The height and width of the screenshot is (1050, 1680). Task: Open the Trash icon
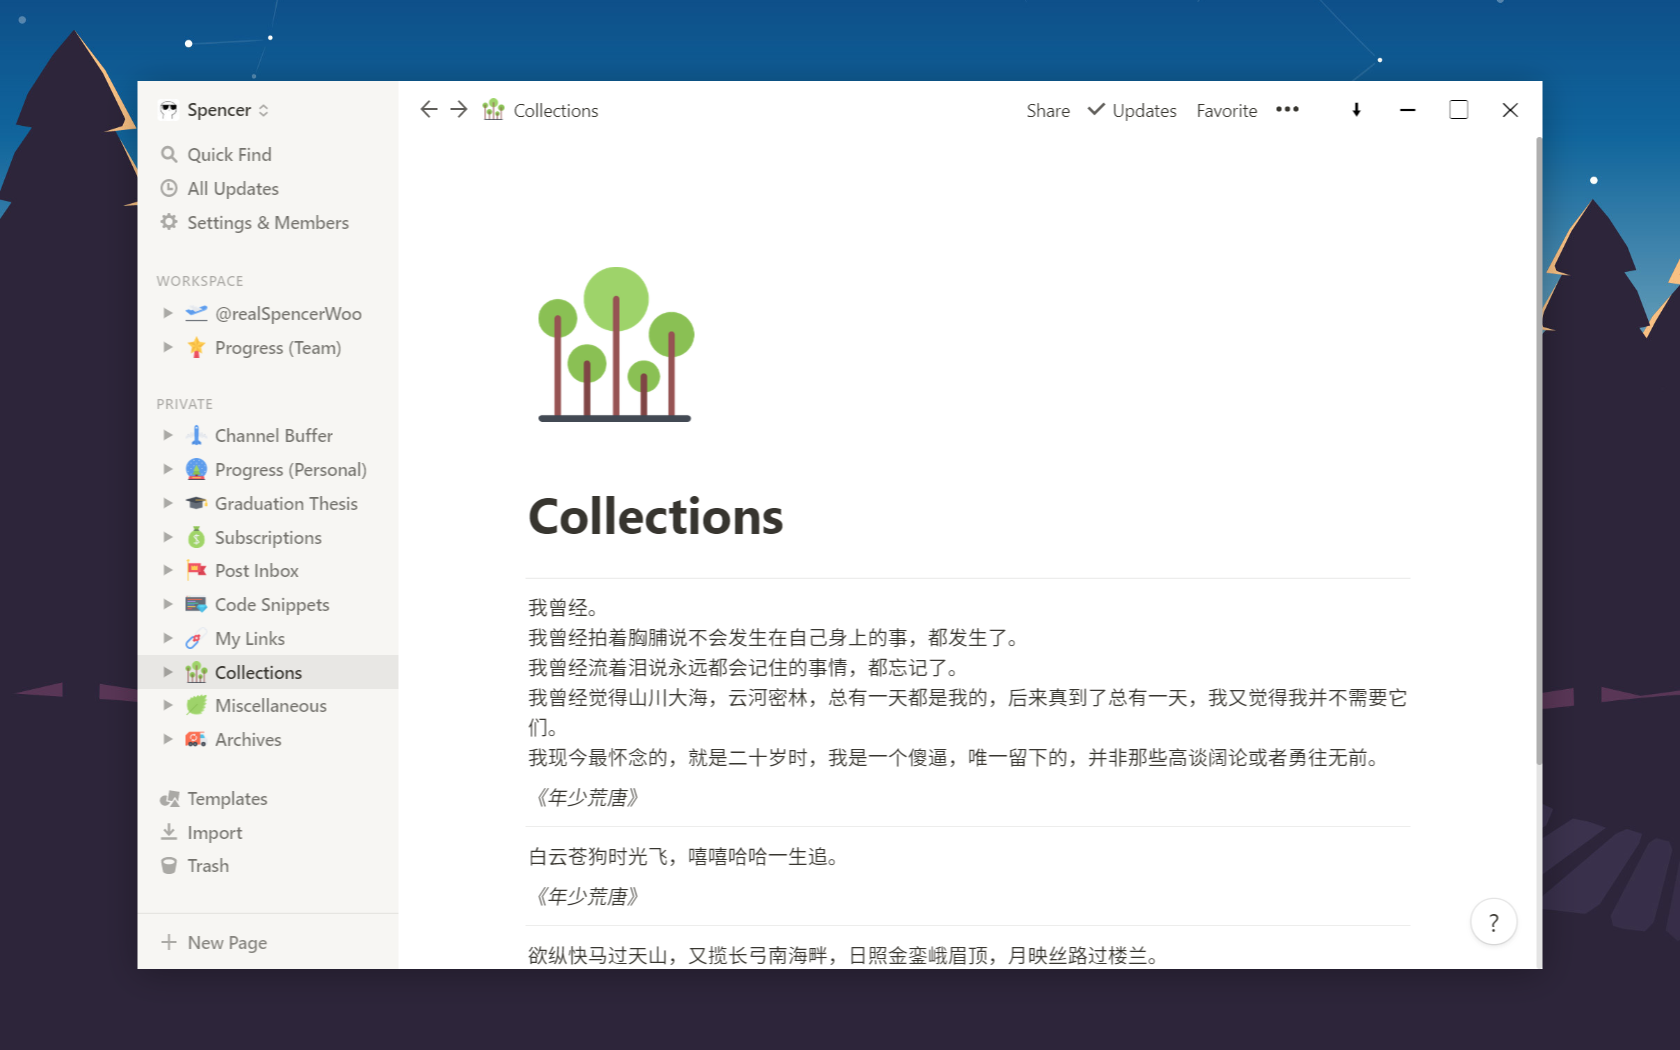point(169,866)
